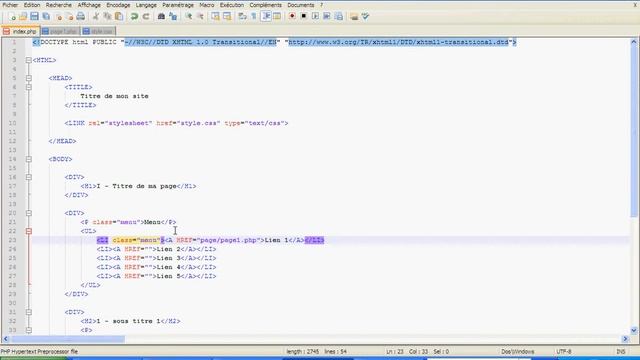Switch to the index.php tab
The width and height of the screenshot is (640, 360).
20,31
